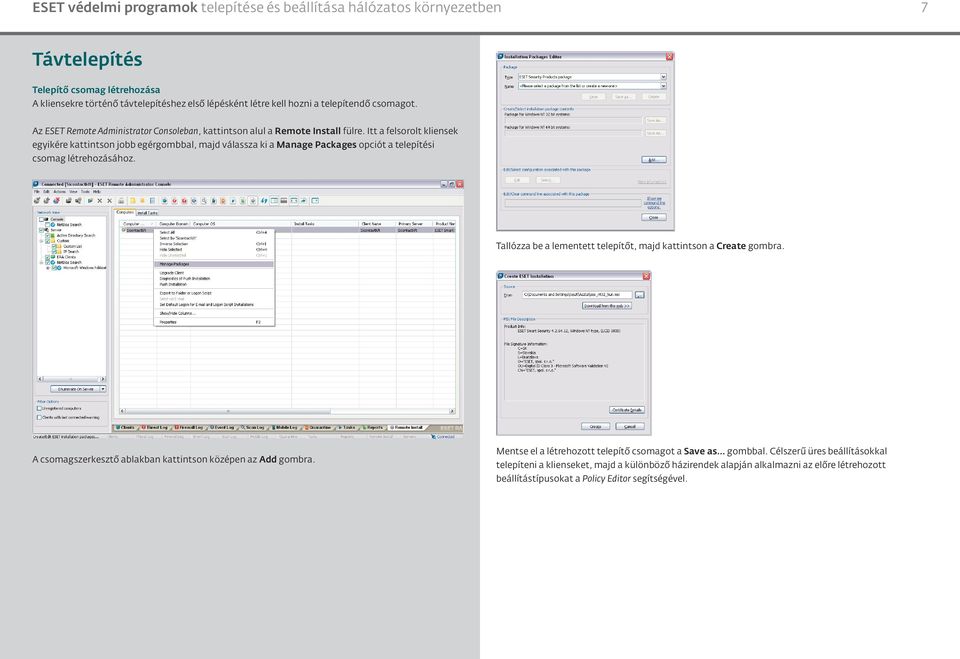Viewport: 960px width, 659px height.
Task: Close the Create ESET Installation dialog
Action: coord(646,276)
